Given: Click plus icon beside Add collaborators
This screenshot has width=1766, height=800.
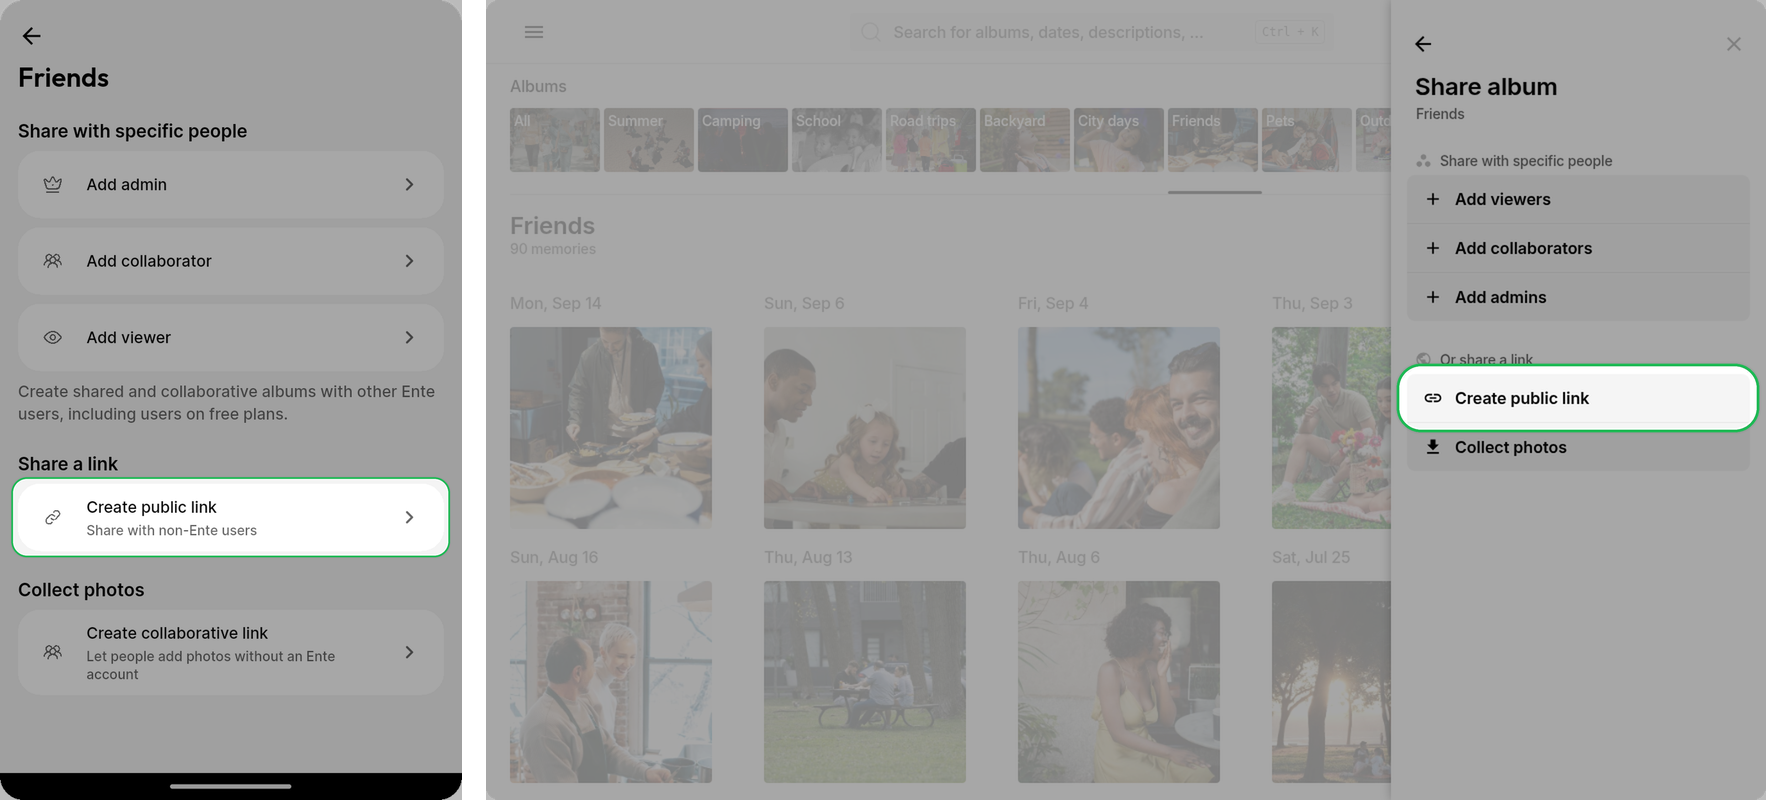Looking at the screenshot, I should (1433, 248).
